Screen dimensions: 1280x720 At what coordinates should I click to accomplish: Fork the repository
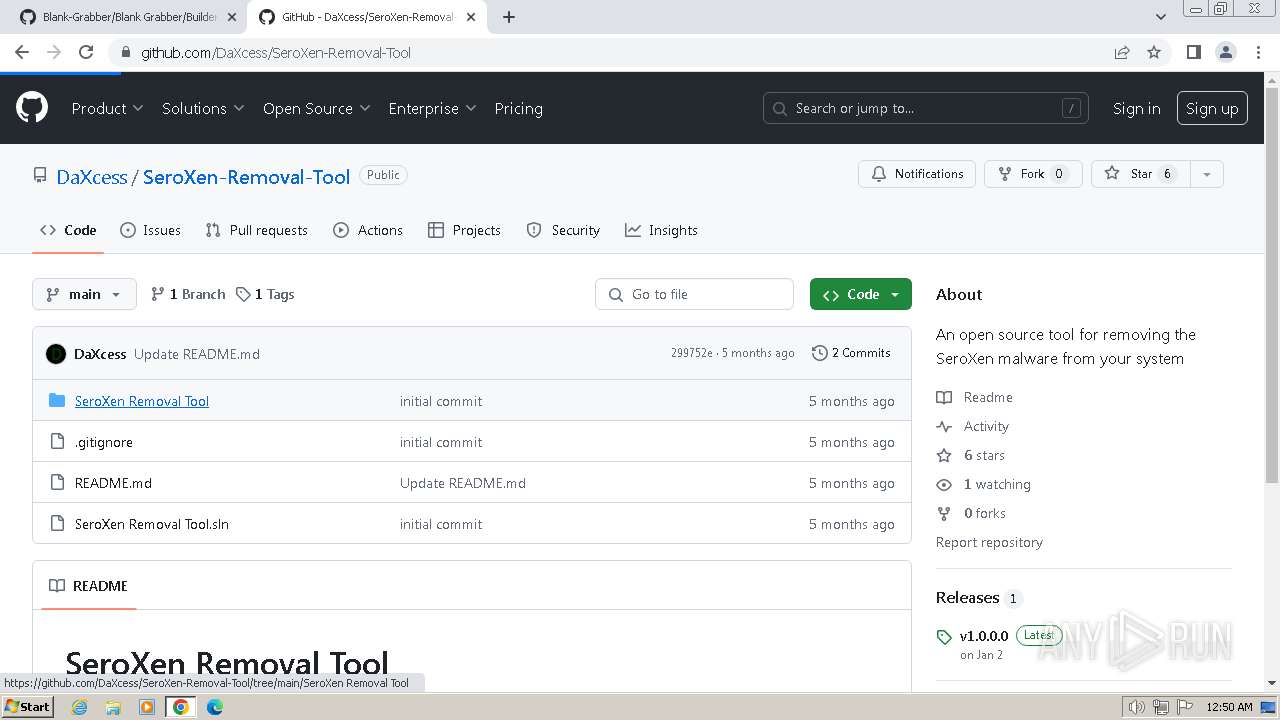(x=1033, y=174)
